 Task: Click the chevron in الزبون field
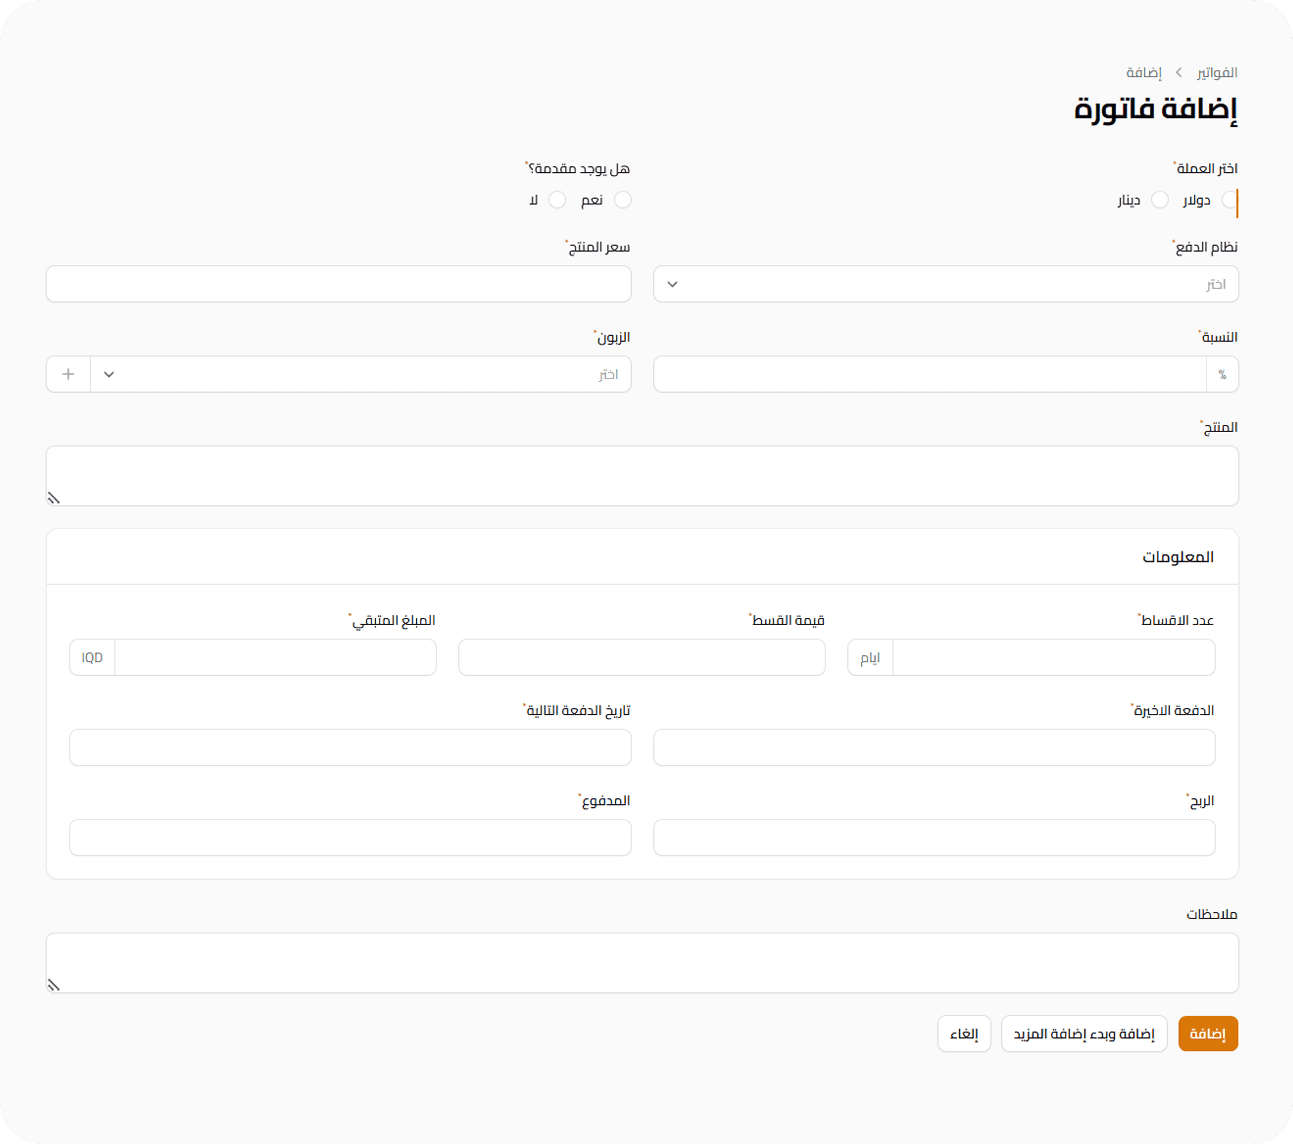coord(109,374)
